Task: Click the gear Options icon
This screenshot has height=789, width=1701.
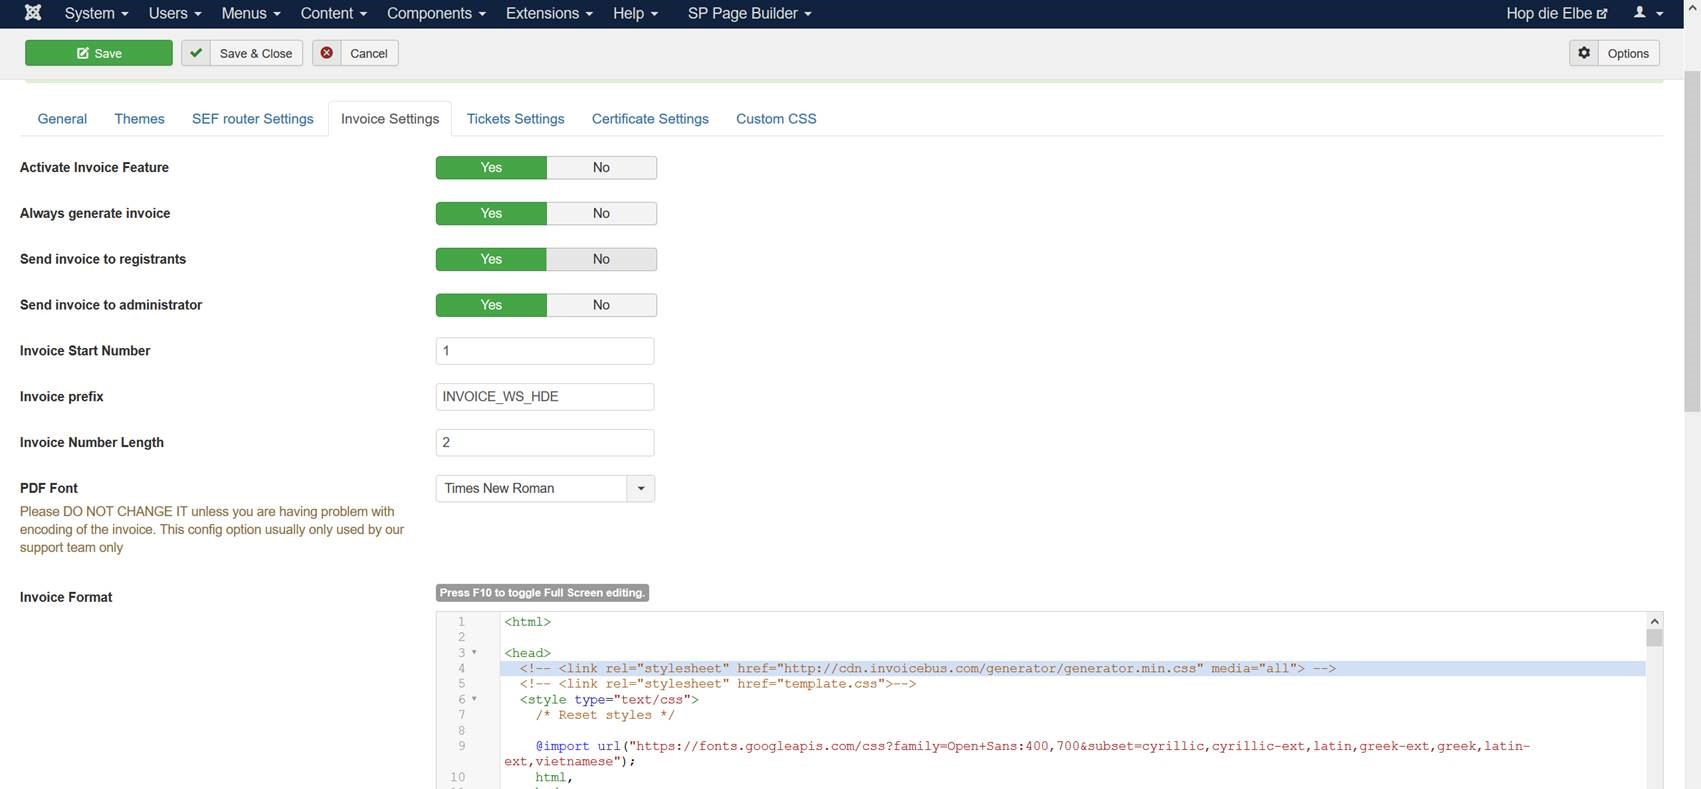Action: point(1584,53)
